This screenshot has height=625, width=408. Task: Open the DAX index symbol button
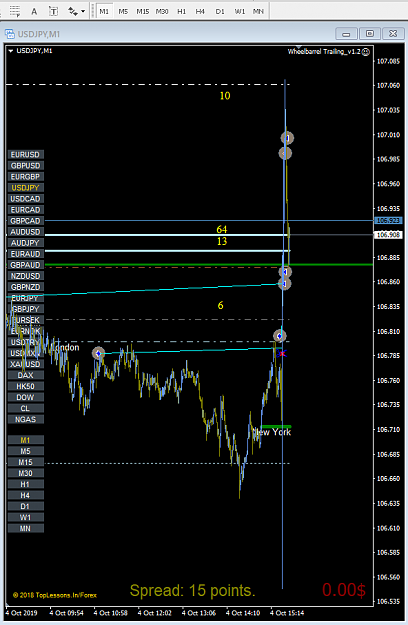click(x=26, y=375)
